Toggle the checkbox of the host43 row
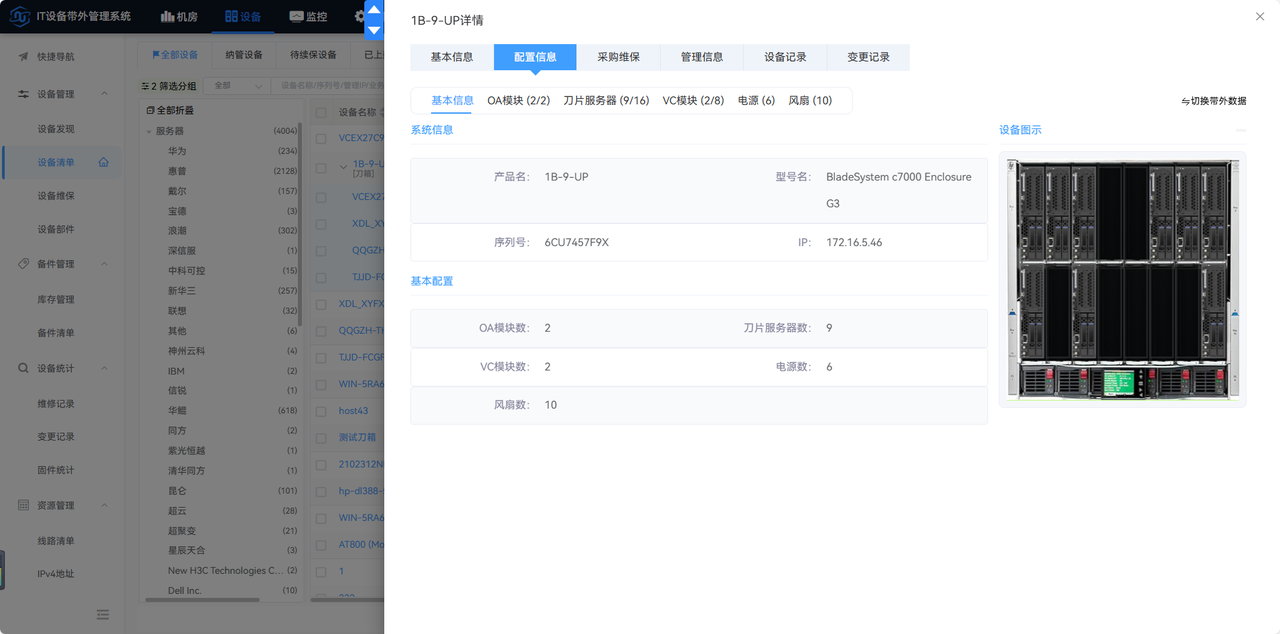The height and width of the screenshot is (634, 1280). 321,411
